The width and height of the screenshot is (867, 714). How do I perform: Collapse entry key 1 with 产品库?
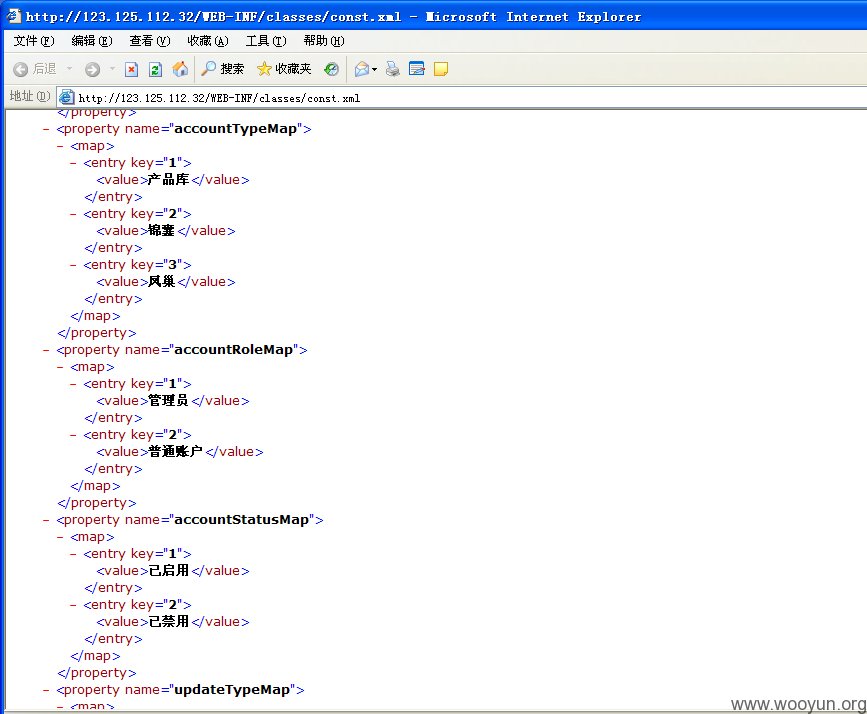point(73,163)
